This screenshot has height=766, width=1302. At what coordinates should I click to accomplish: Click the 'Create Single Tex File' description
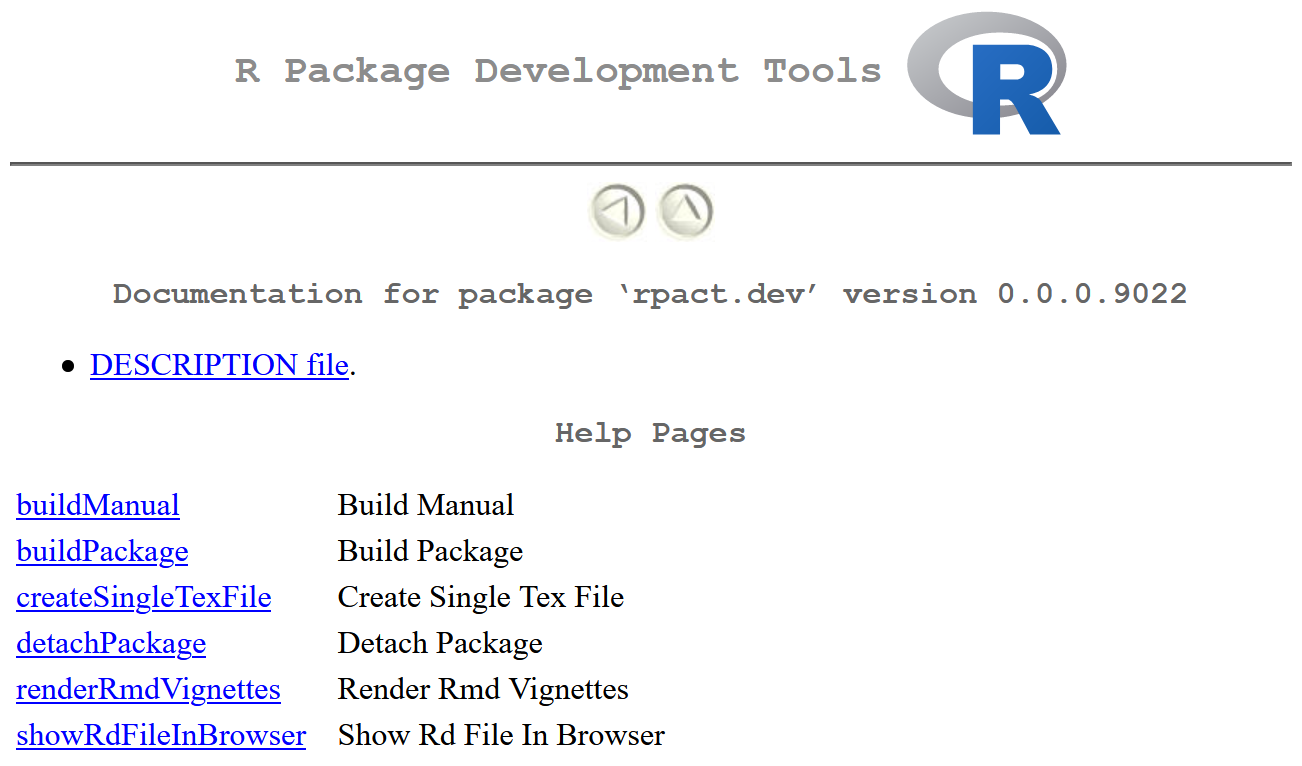point(481,597)
